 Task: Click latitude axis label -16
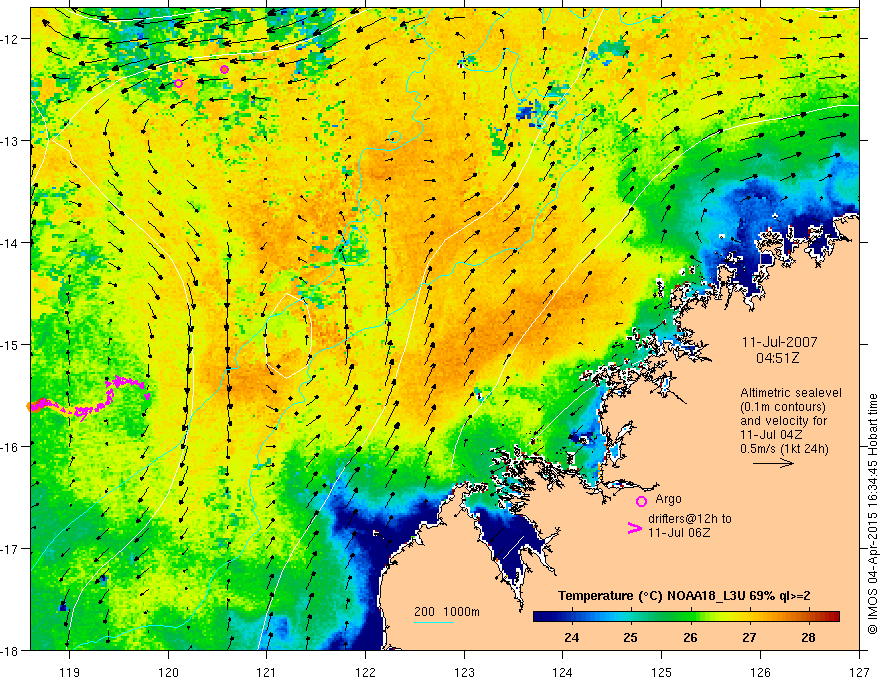[x=11, y=447]
